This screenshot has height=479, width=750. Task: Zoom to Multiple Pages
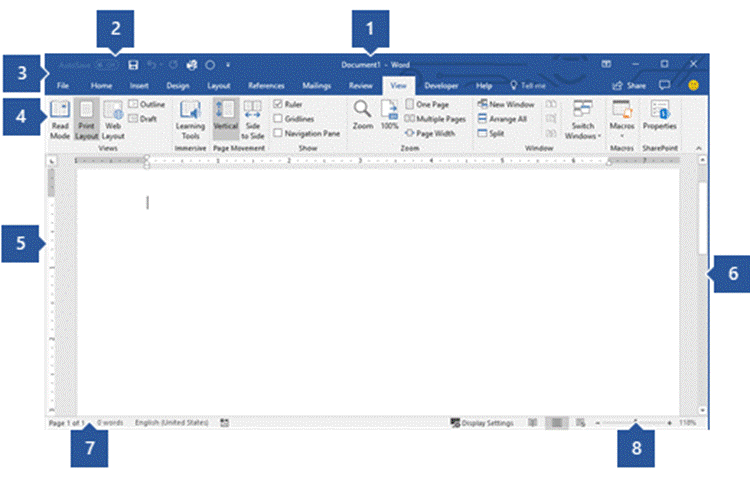[x=435, y=119]
